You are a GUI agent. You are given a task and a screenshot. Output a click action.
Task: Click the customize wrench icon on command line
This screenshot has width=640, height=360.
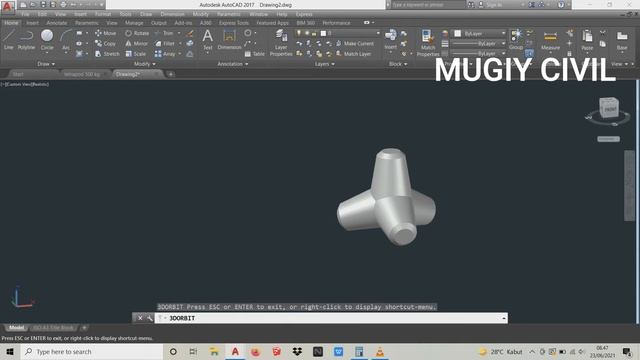149,318
